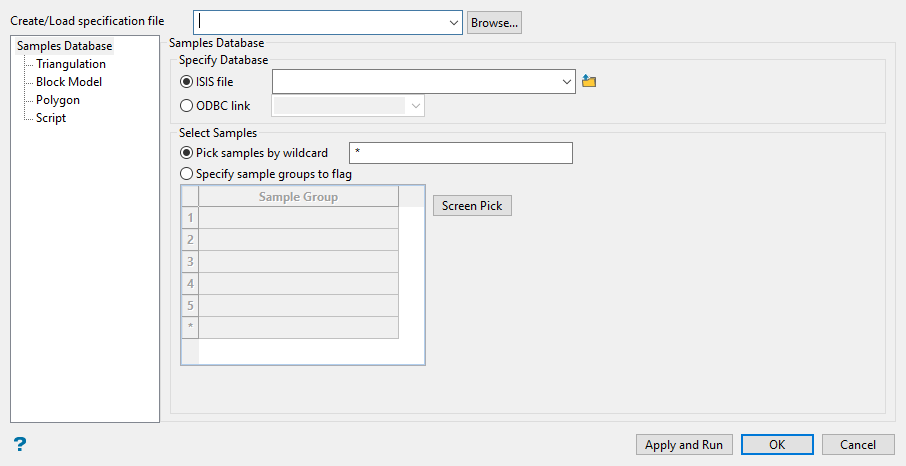Open help via the blue question mark
The image size is (906, 466).
click(x=20, y=444)
